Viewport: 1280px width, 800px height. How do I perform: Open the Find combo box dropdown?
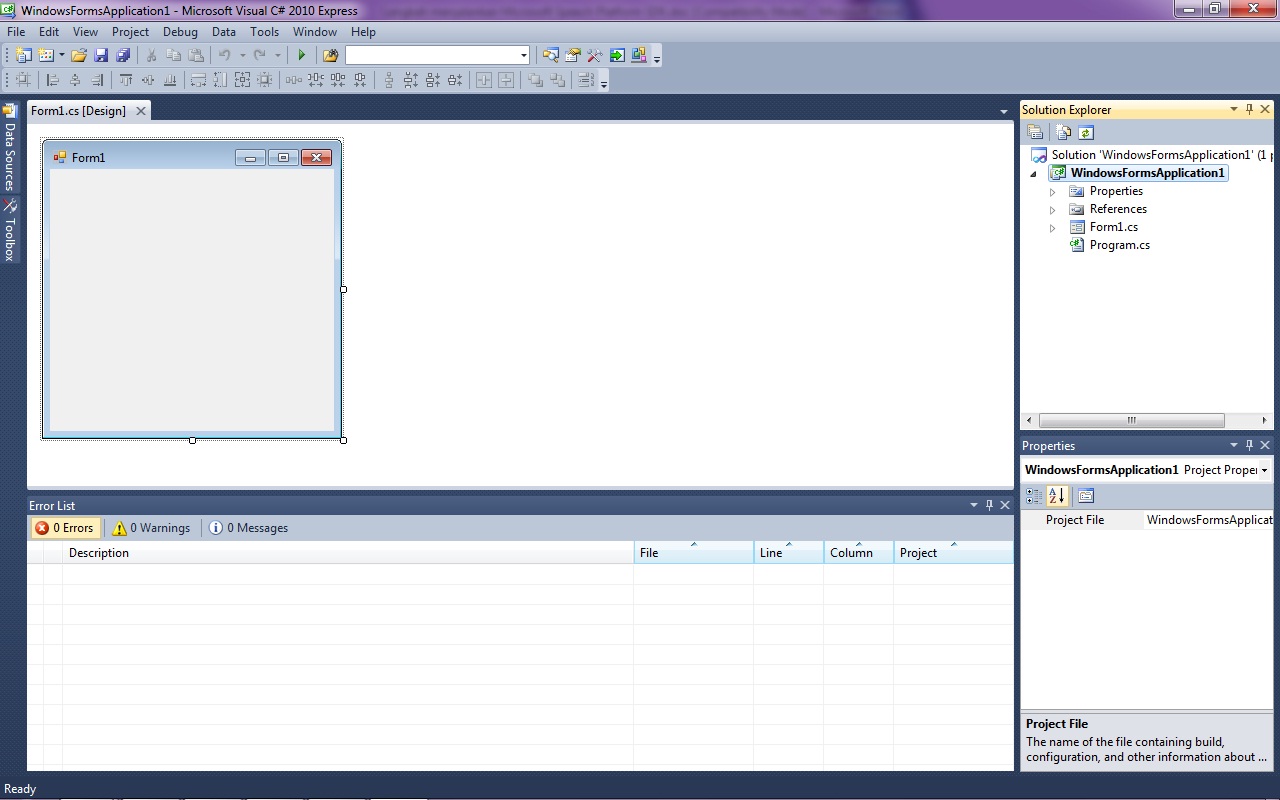[x=523, y=55]
